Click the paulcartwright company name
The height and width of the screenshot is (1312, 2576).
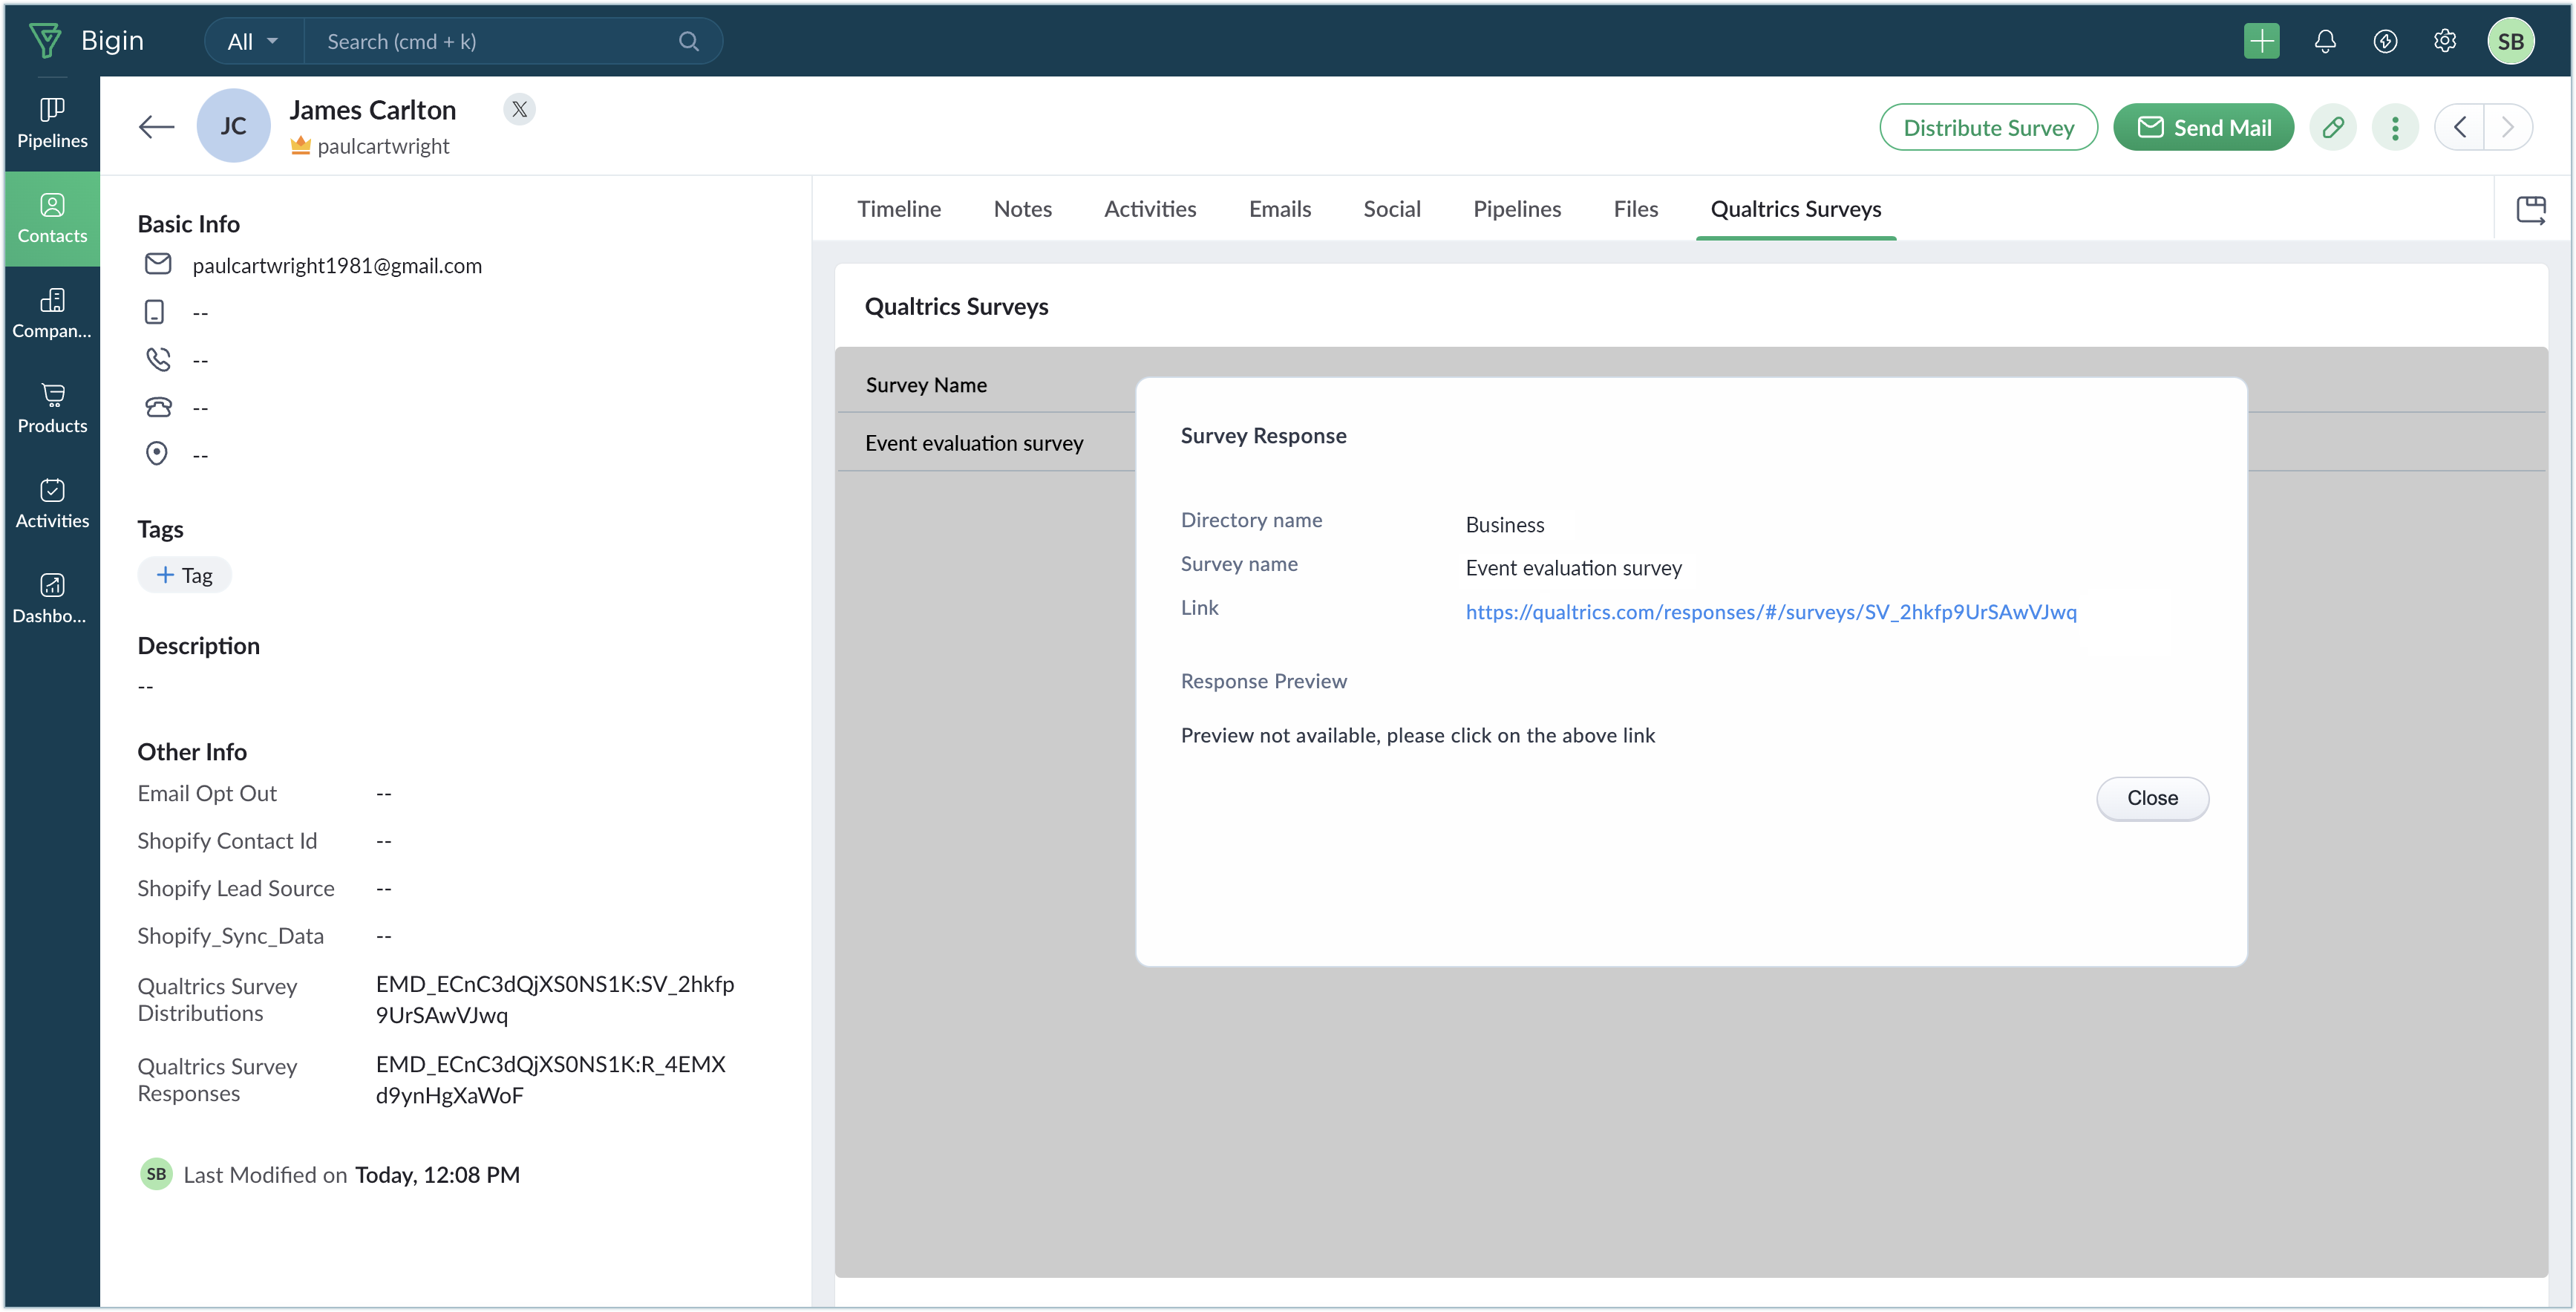point(383,146)
